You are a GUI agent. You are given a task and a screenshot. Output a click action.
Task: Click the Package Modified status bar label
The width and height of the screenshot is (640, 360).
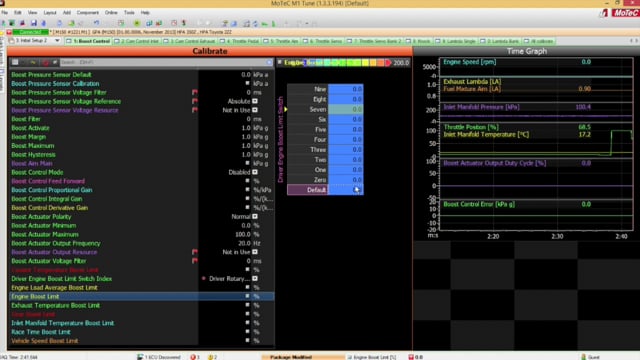click(291, 357)
